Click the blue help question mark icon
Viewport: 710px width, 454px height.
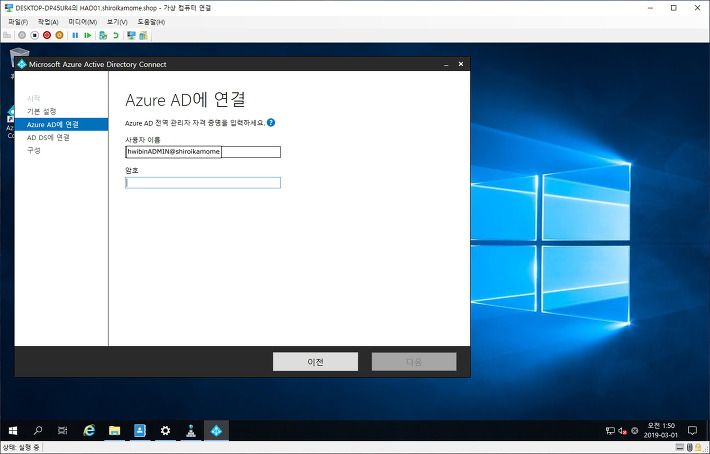click(x=271, y=123)
